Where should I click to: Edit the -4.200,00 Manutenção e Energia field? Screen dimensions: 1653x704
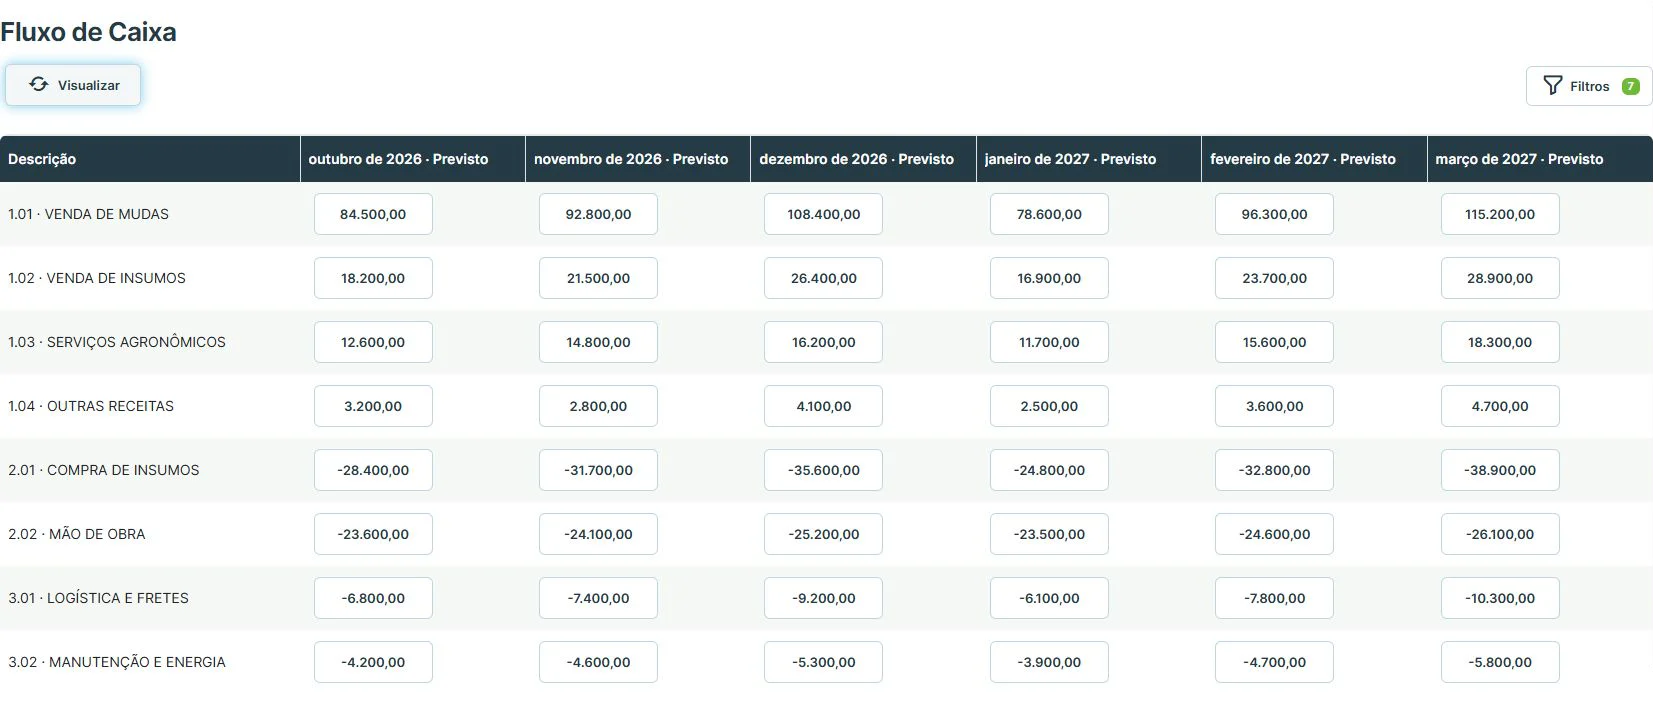pos(373,662)
